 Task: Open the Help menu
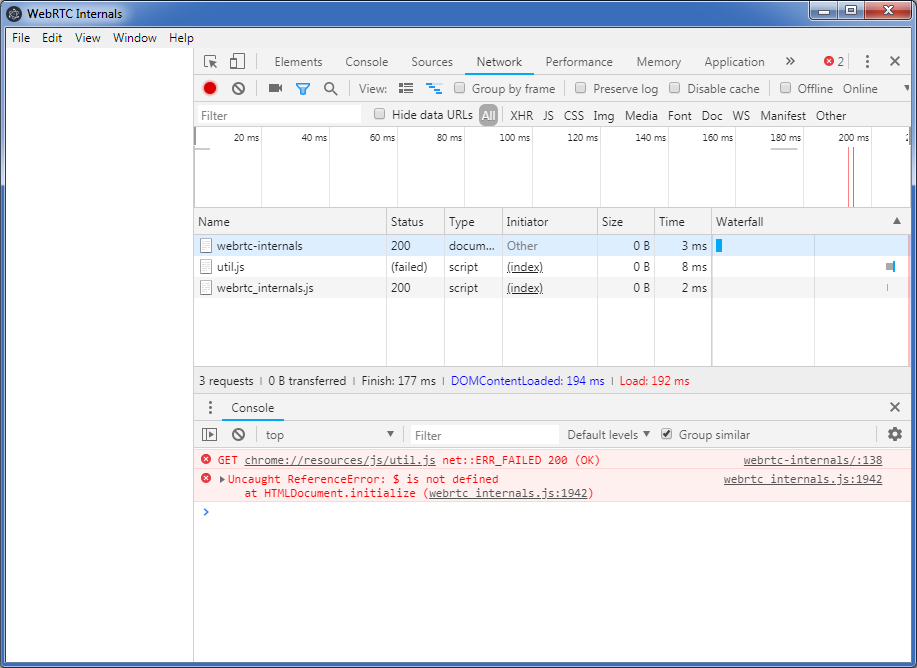click(181, 37)
